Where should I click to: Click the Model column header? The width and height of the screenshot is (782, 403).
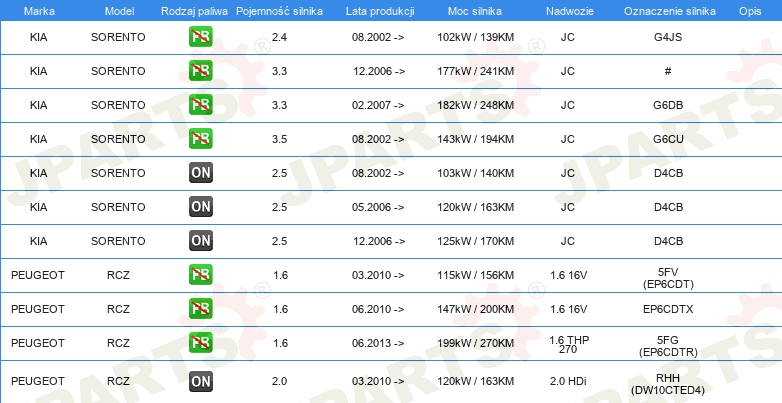tap(119, 11)
